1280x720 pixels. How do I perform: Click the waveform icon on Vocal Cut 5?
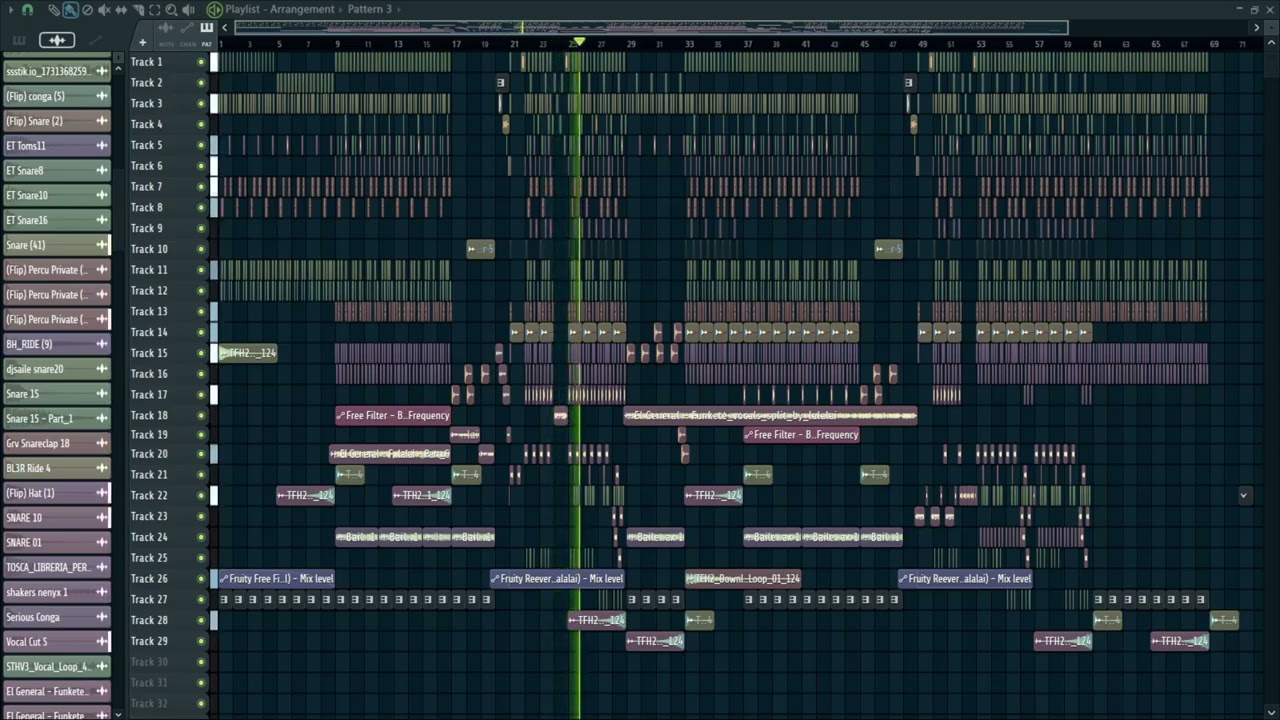coord(101,642)
